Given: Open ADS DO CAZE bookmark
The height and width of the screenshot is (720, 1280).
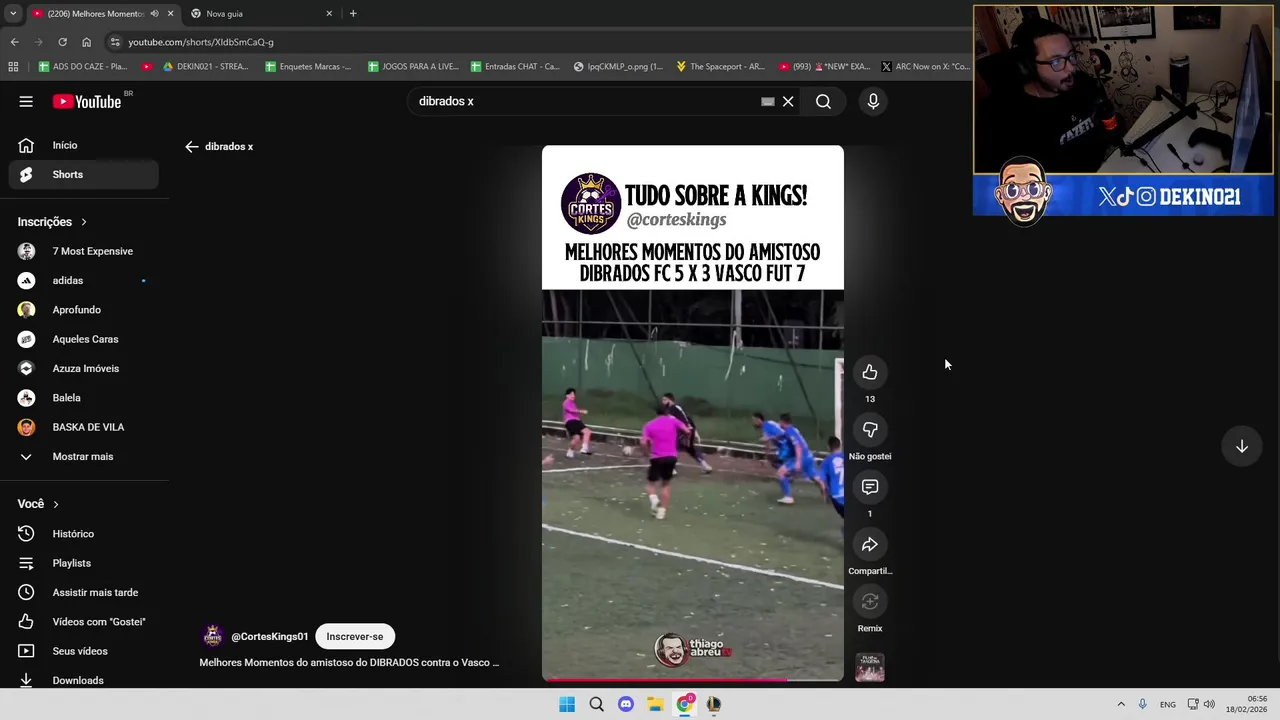Looking at the screenshot, I should click(x=83, y=67).
